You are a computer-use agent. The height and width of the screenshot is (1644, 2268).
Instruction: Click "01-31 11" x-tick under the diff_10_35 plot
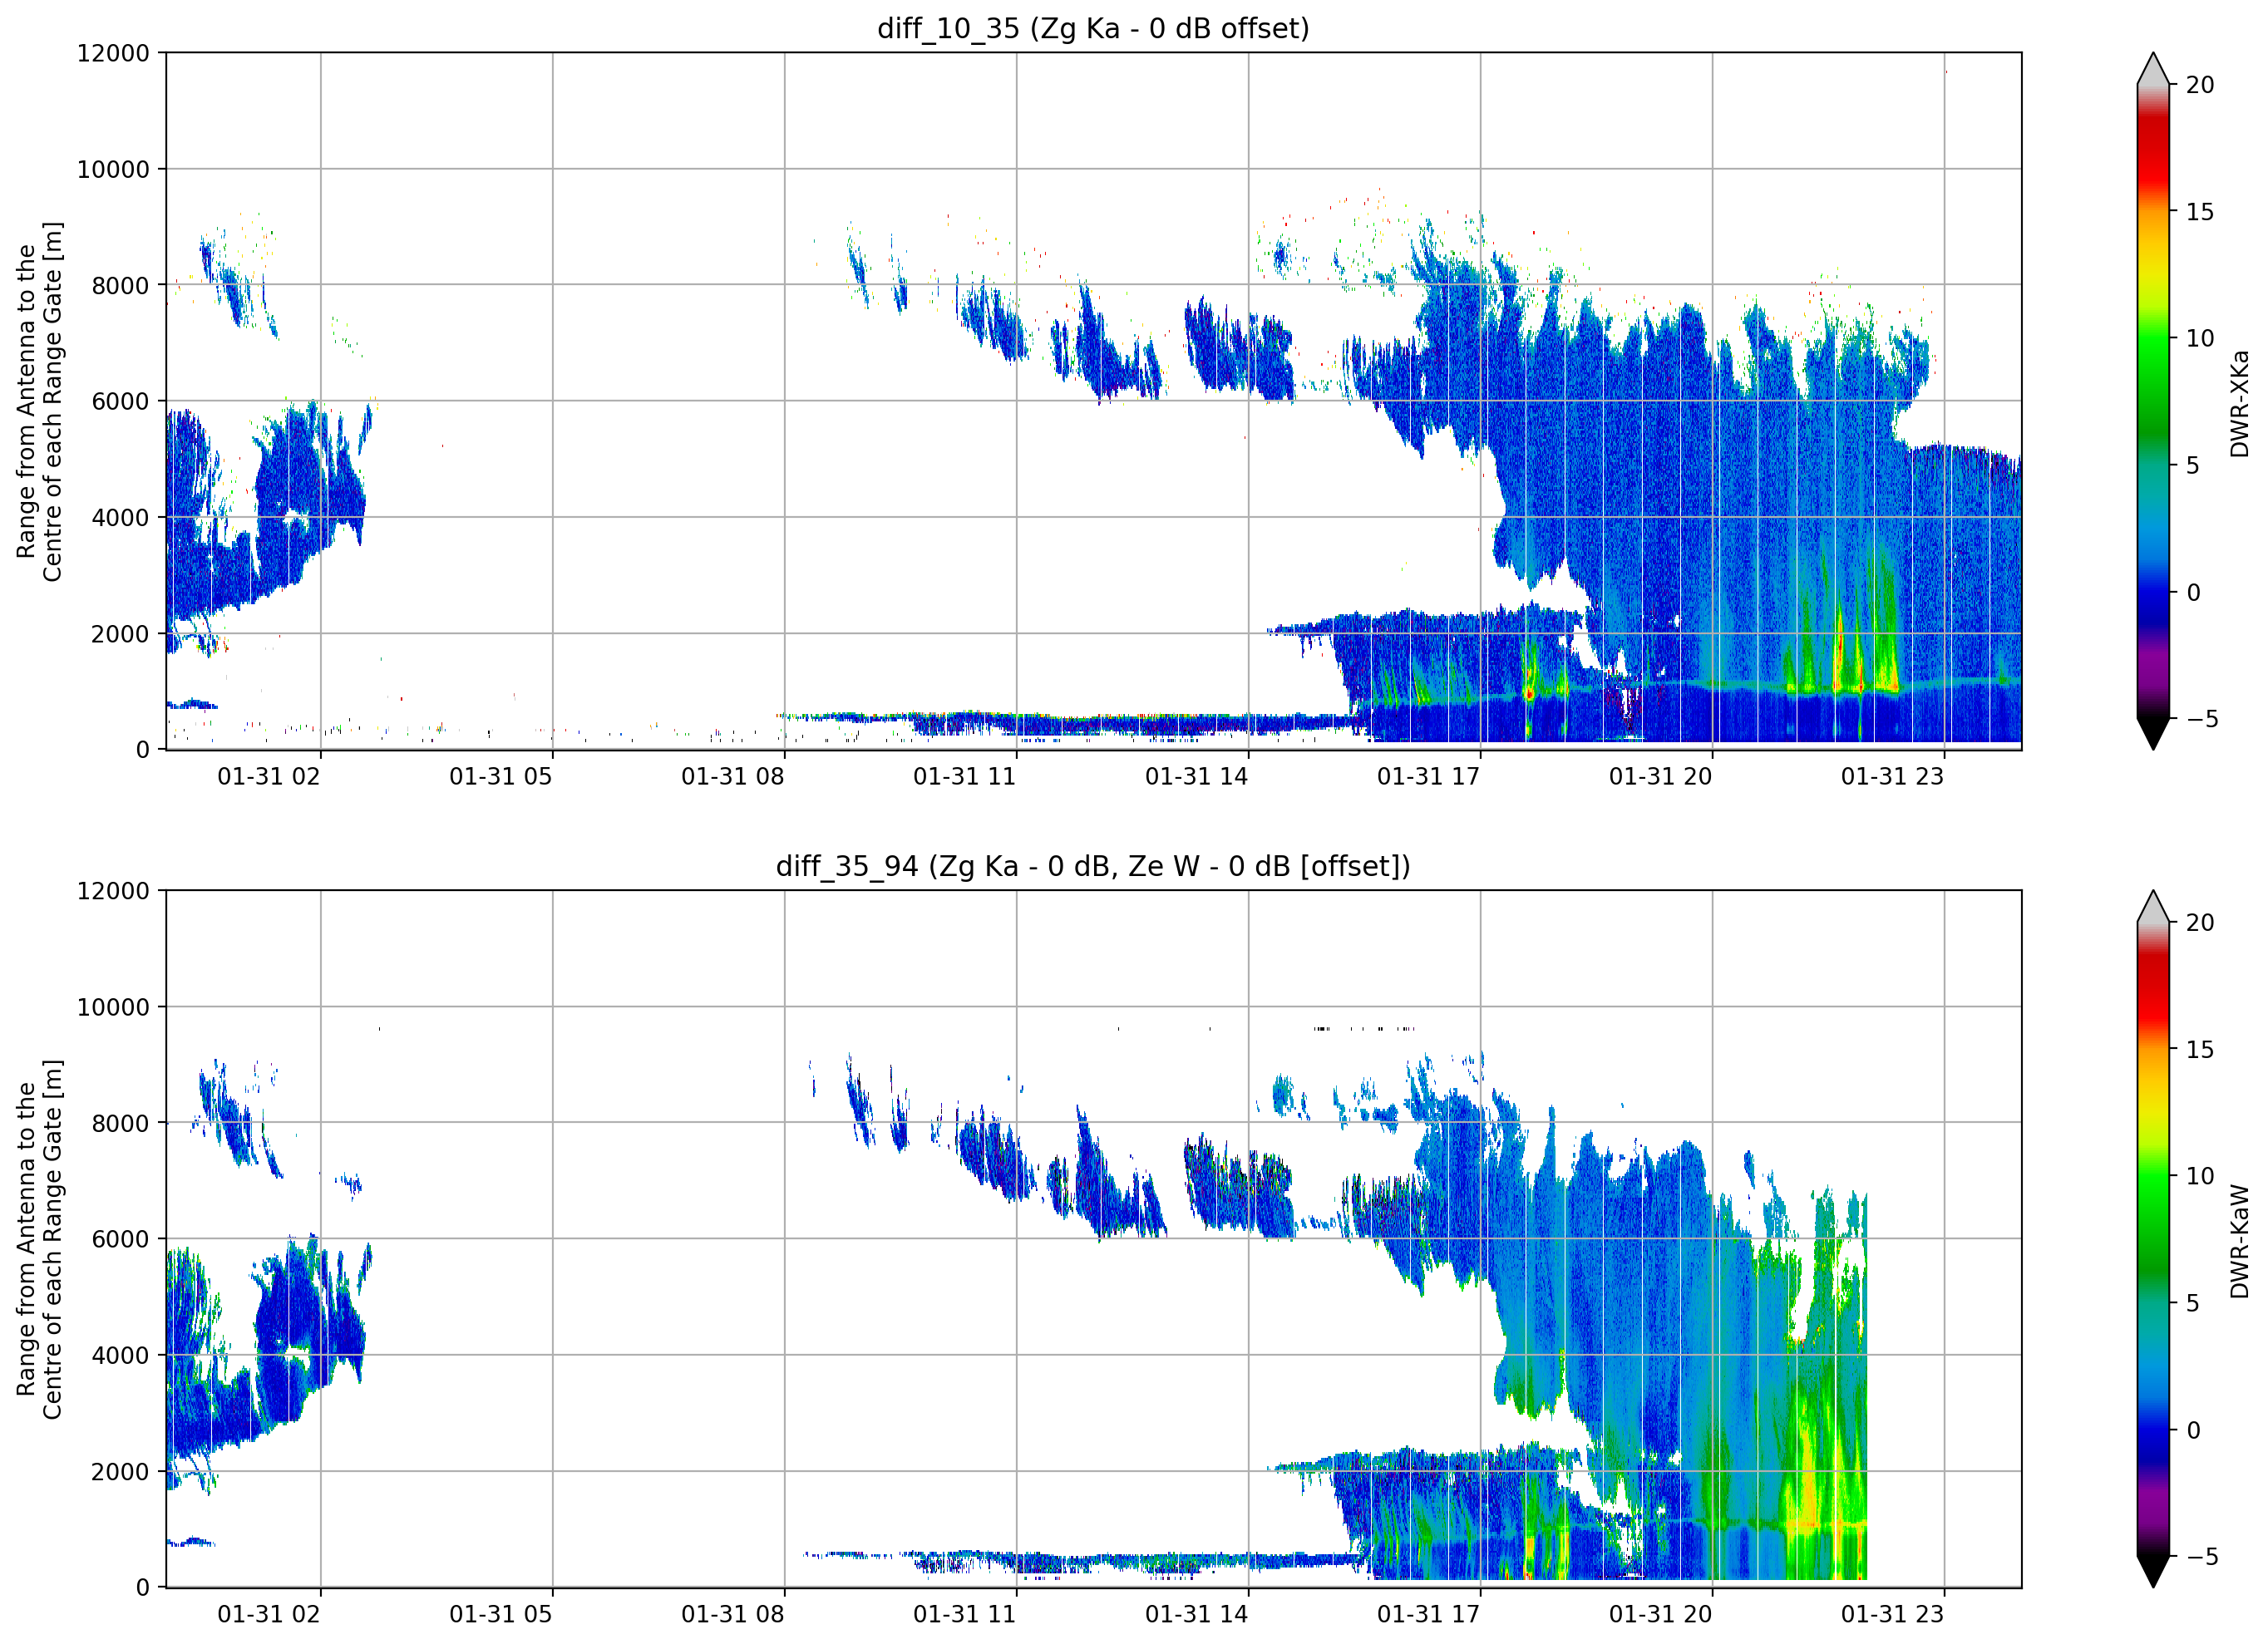965,776
